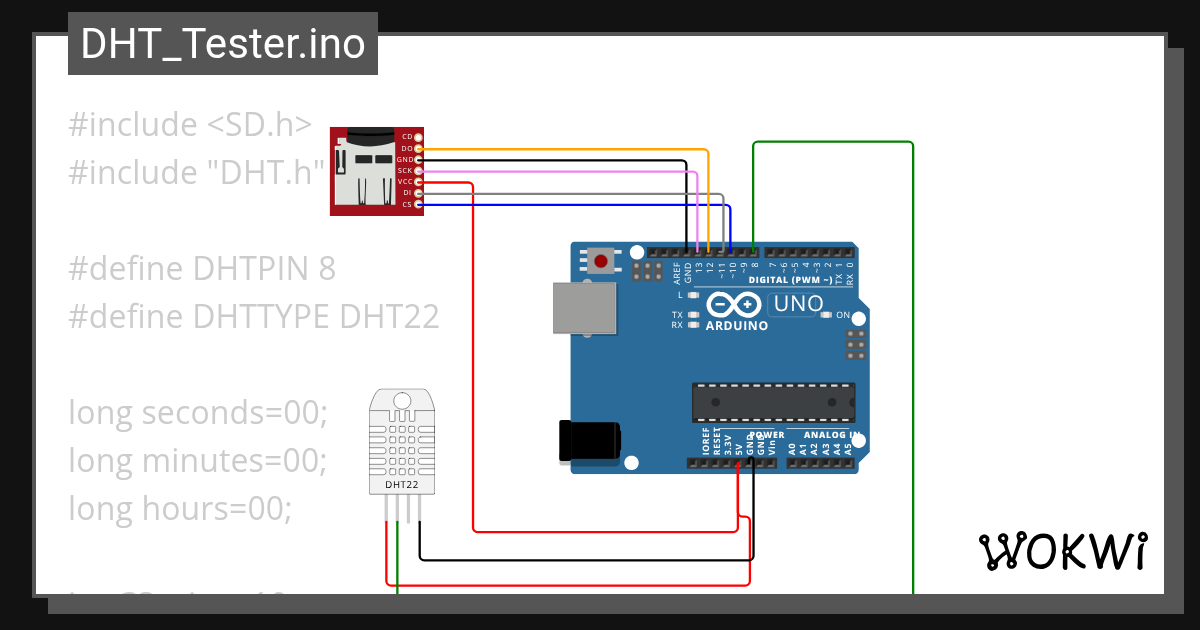Select the DHT_Tester.ino title tab
The height and width of the screenshot is (630, 1200).
coord(222,43)
